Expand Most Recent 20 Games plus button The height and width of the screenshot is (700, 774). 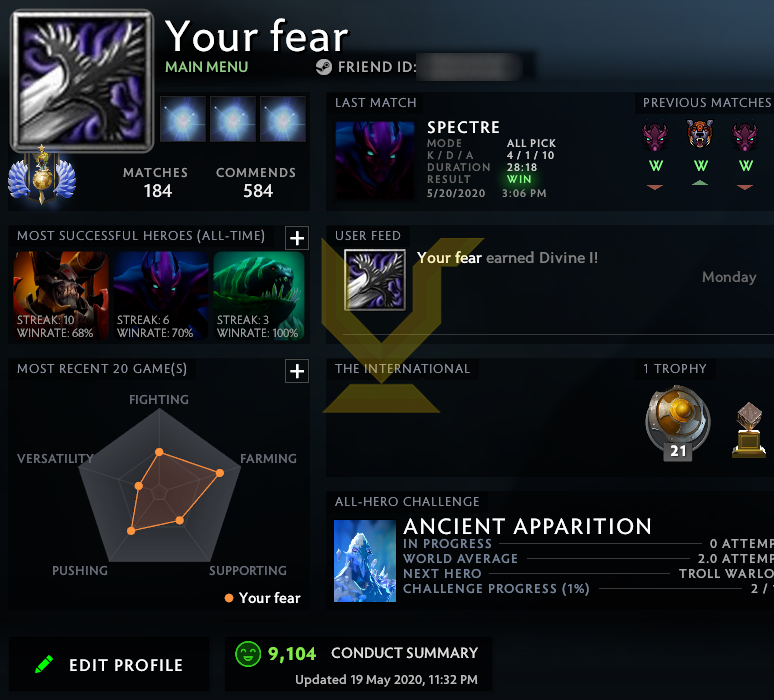[x=297, y=371]
